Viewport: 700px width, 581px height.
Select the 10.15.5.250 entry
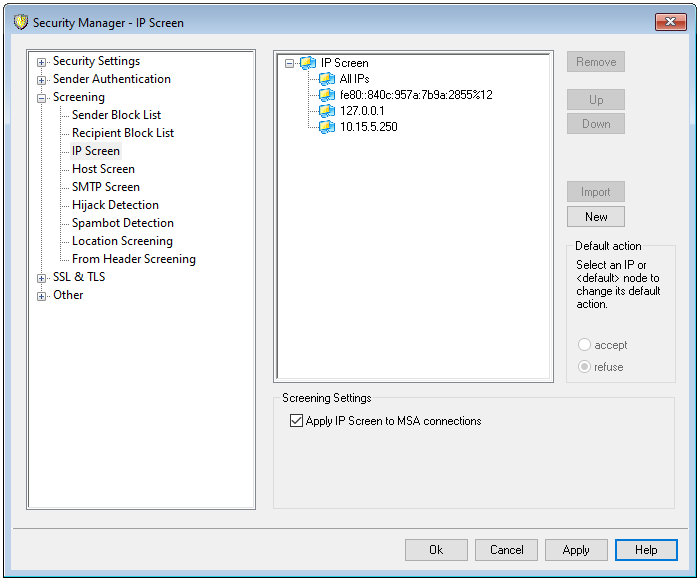tap(368, 127)
